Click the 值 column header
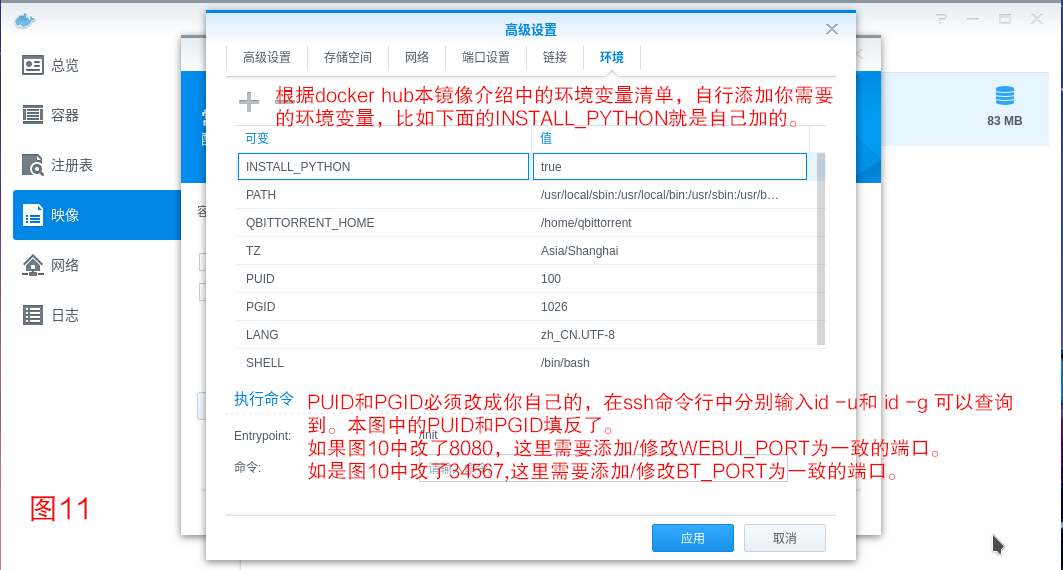 (x=546, y=138)
